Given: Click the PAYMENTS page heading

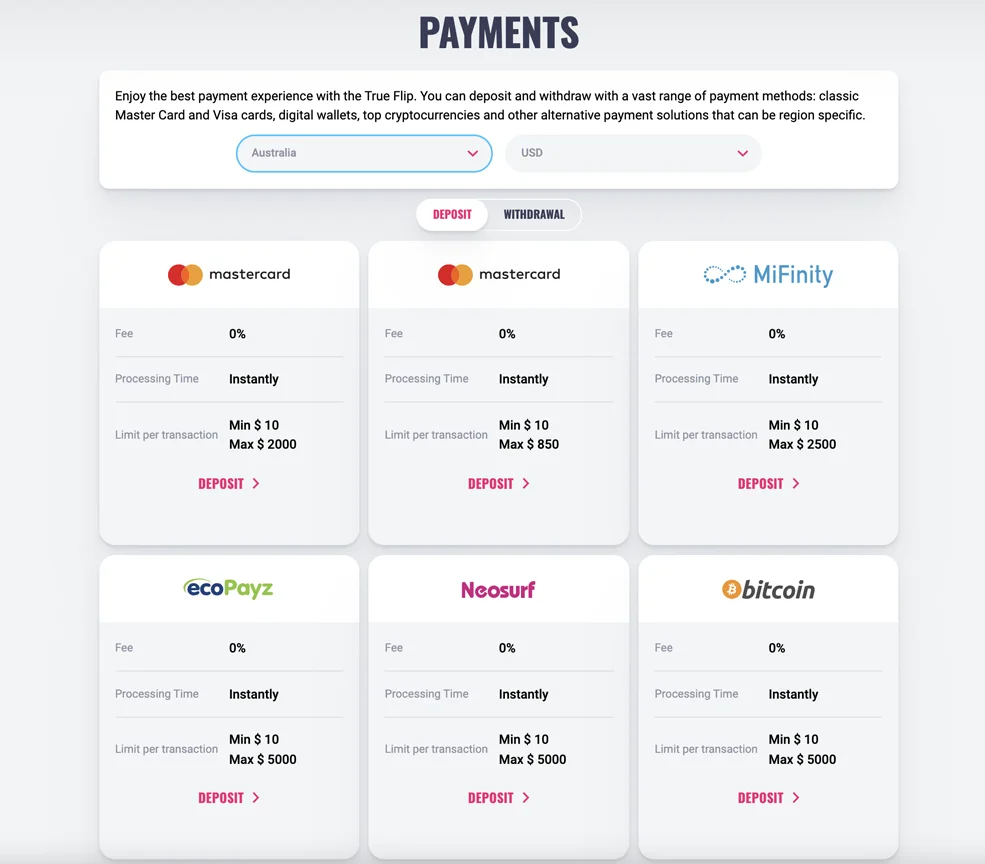Looking at the screenshot, I should 499,33.
